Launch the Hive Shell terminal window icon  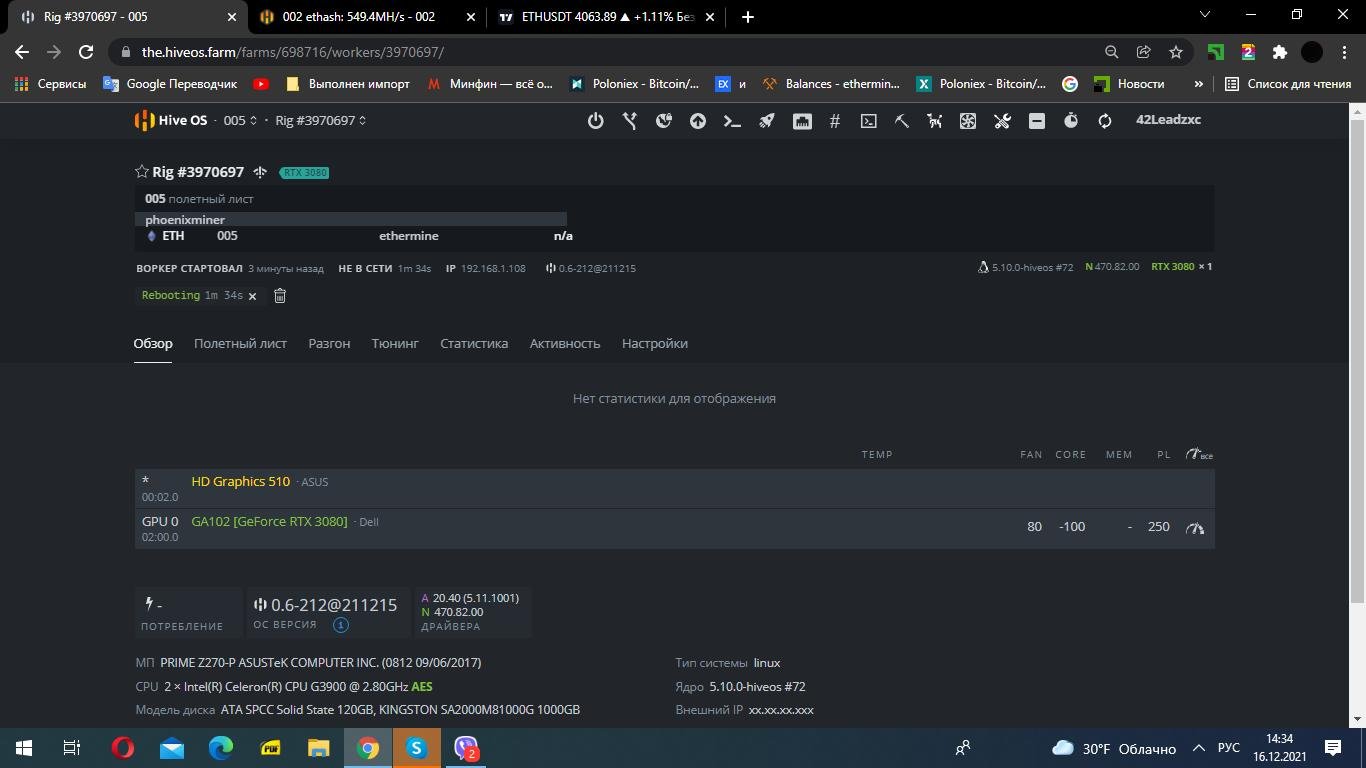click(x=869, y=120)
